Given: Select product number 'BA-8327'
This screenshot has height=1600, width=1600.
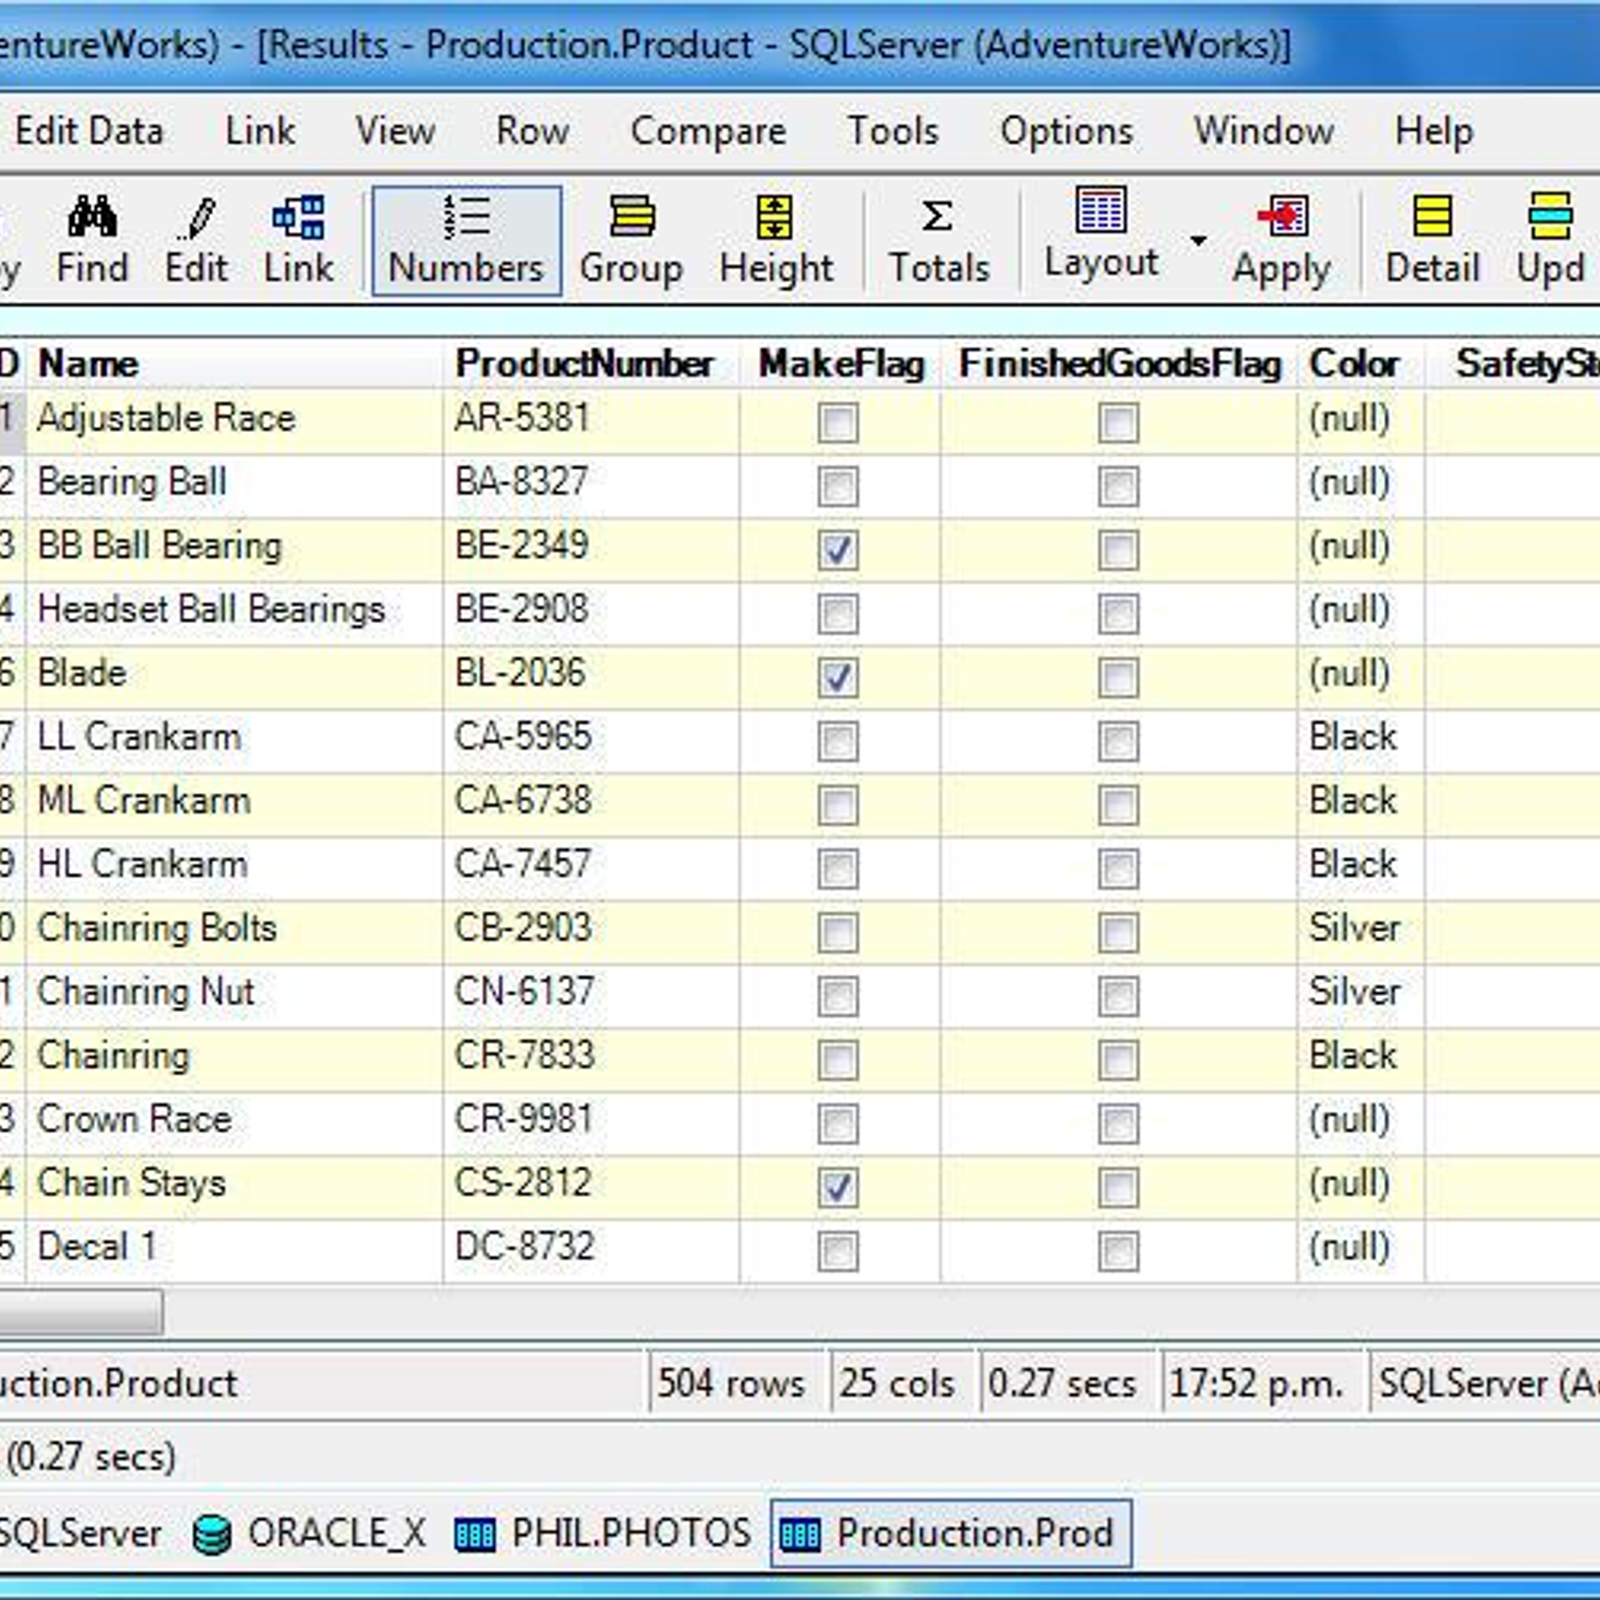Looking at the screenshot, I should (x=591, y=484).
